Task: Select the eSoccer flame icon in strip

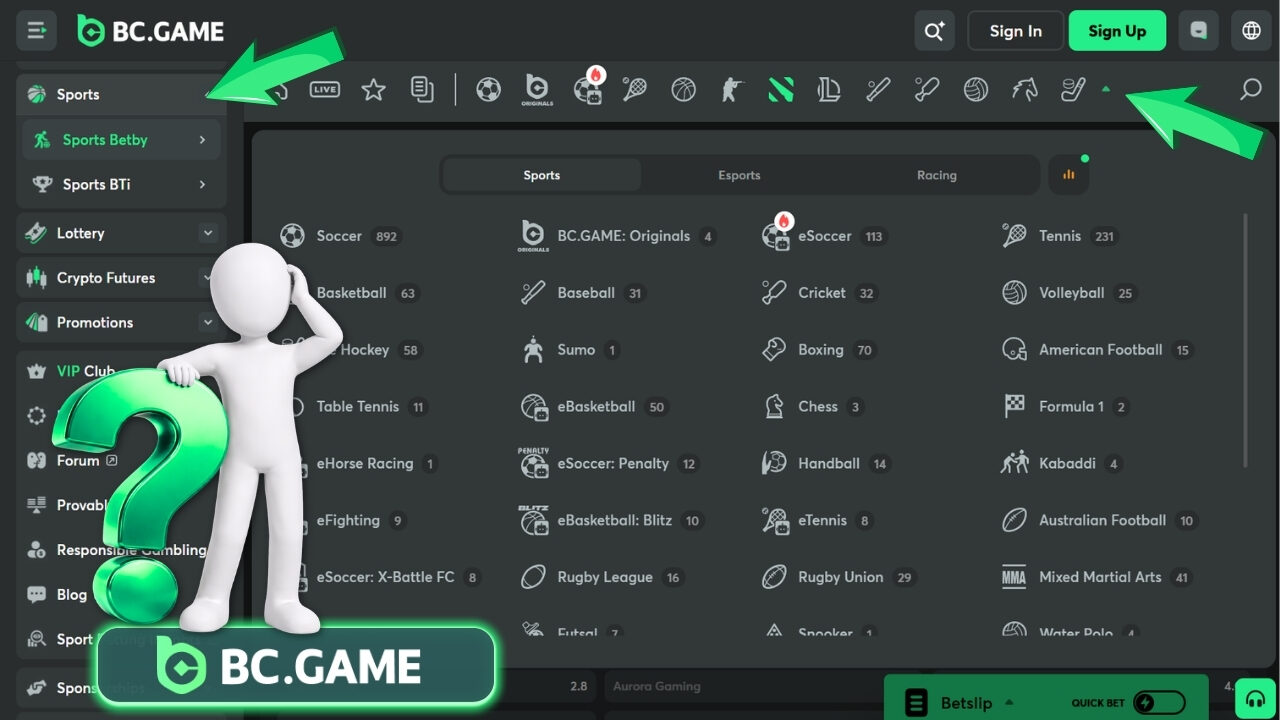Action: click(x=588, y=88)
